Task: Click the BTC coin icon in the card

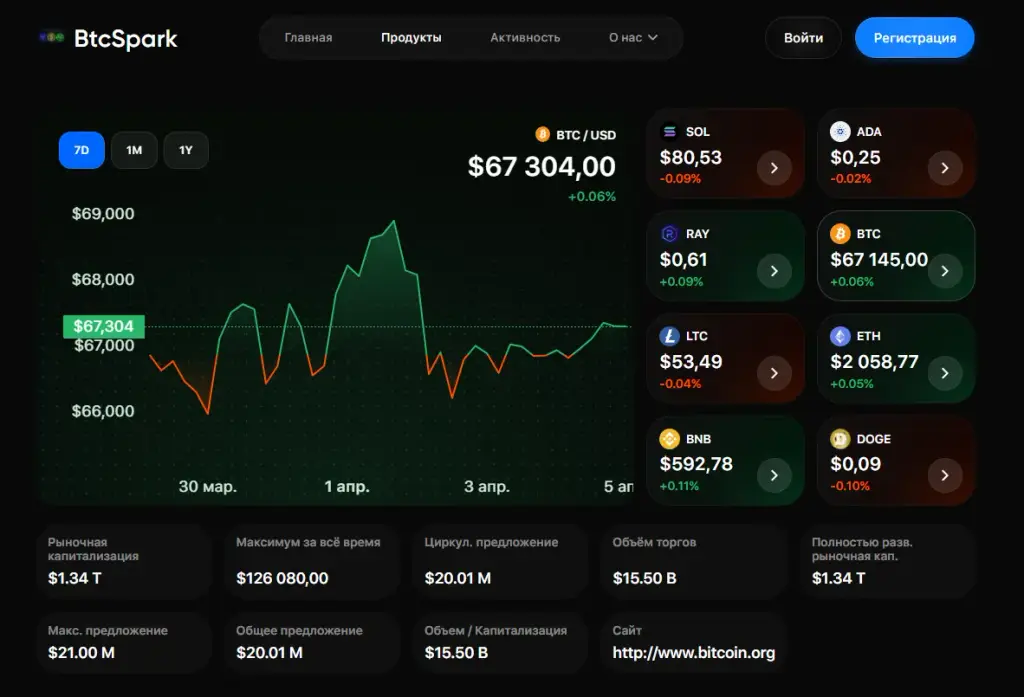Action: pos(840,234)
